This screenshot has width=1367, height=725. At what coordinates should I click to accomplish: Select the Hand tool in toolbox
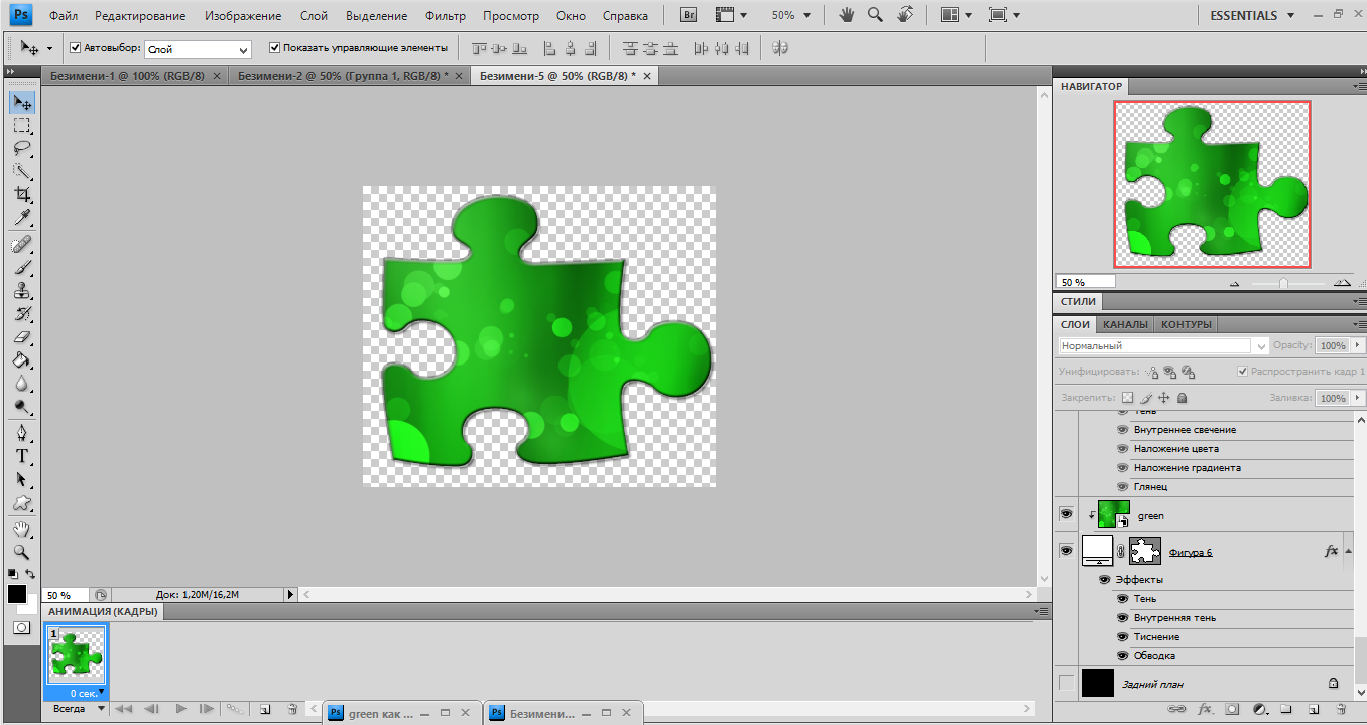[22, 529]
